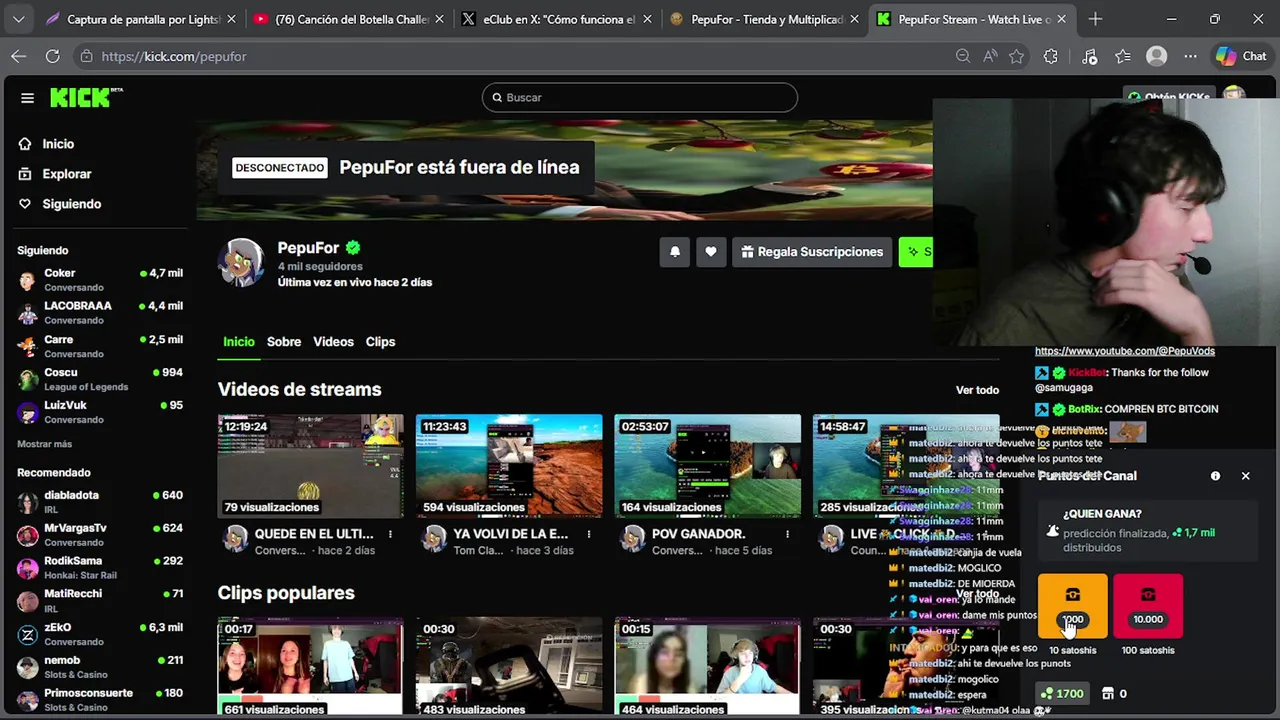Click the heart follow button
The width and height of the screenshot is (1280, 720).
click(x=711, y=252)
